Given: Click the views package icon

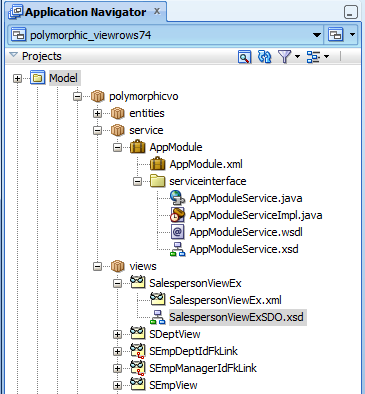Looking at the screenshot, I should 117,266.
